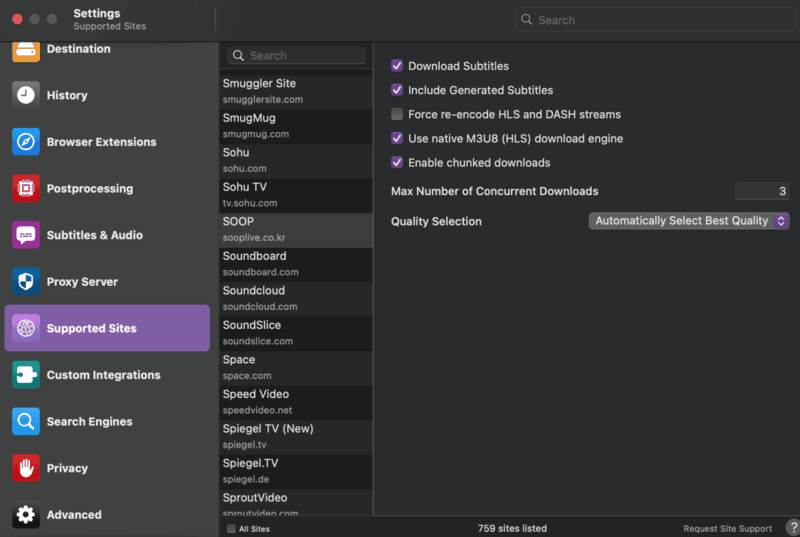Click the Custom Integrations puzzle icon

[x=26, y=375]
